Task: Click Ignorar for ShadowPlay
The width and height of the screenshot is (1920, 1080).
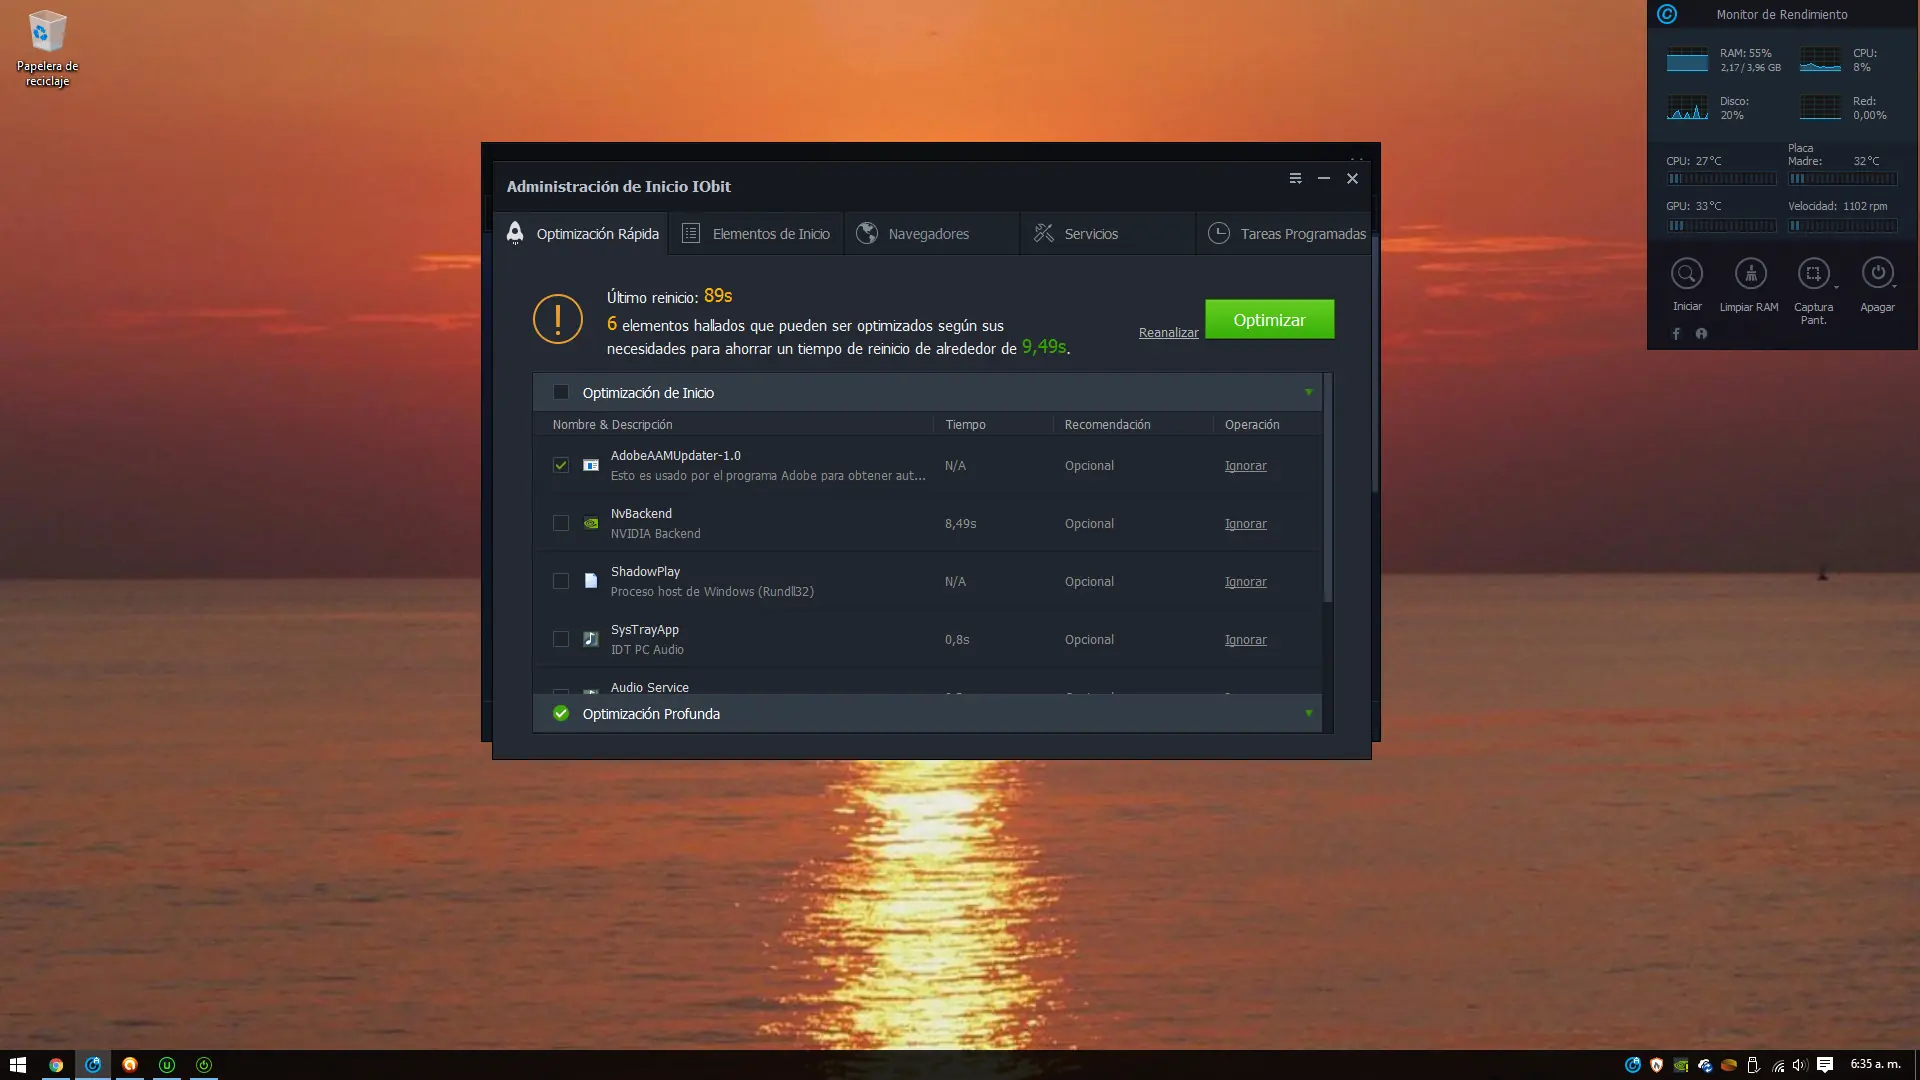Action: tap(1245, 582)
